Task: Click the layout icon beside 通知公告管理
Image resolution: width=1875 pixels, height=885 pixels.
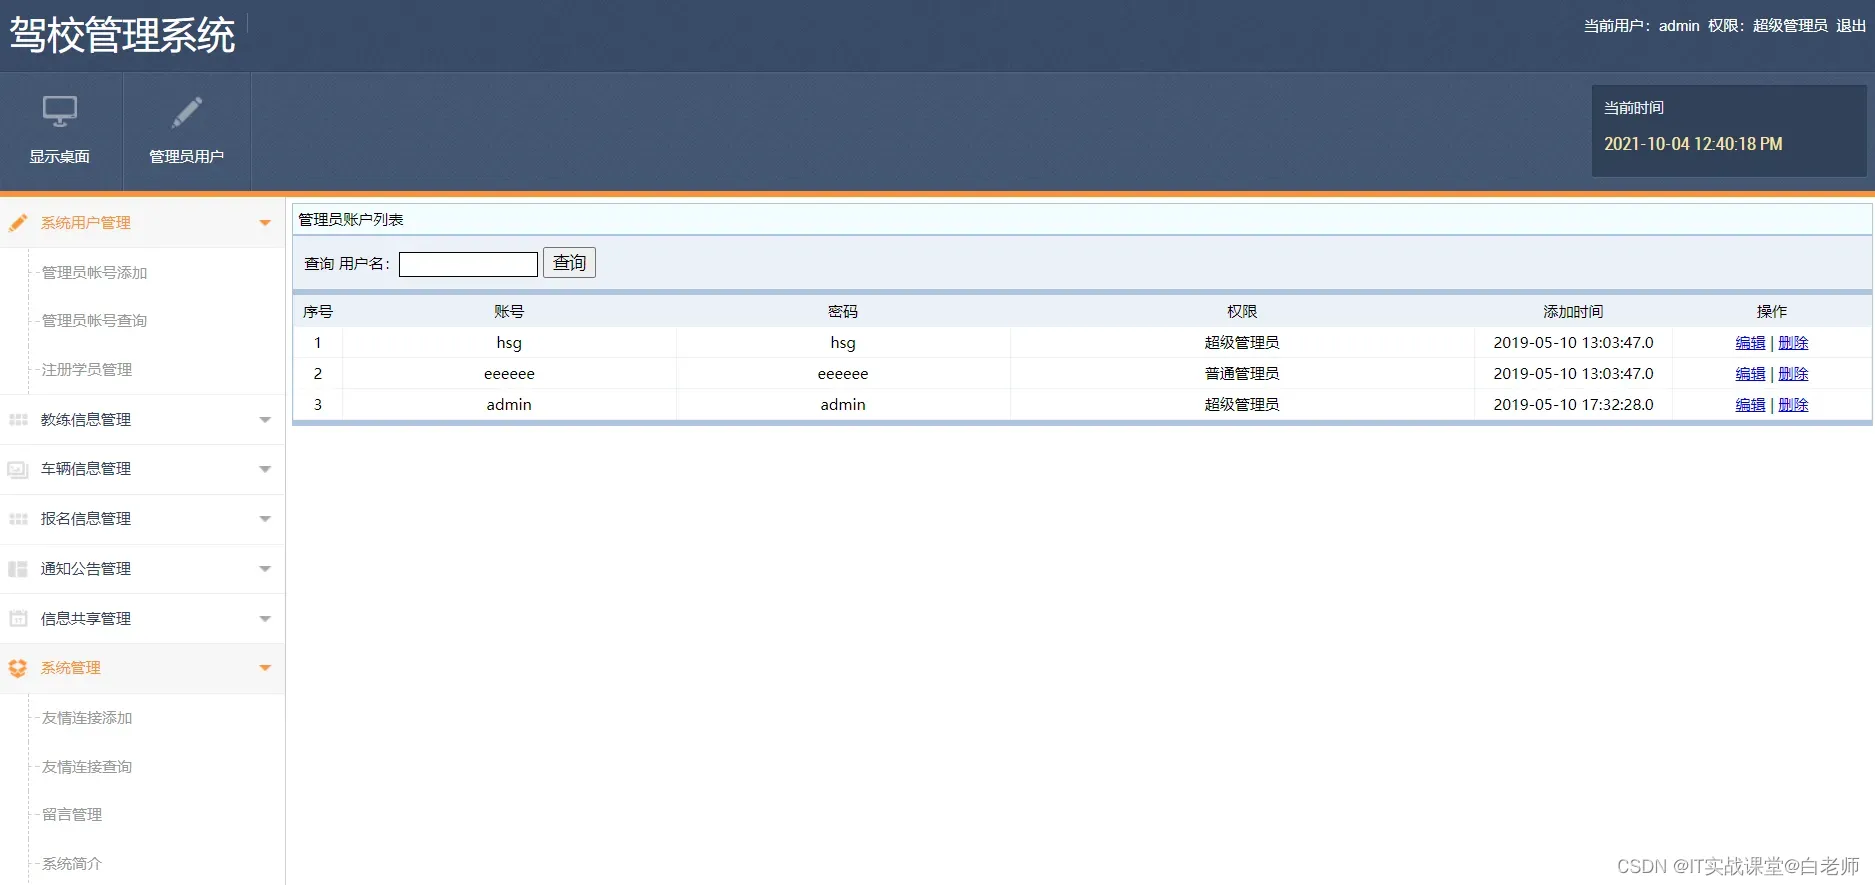Action: [18, 569]
